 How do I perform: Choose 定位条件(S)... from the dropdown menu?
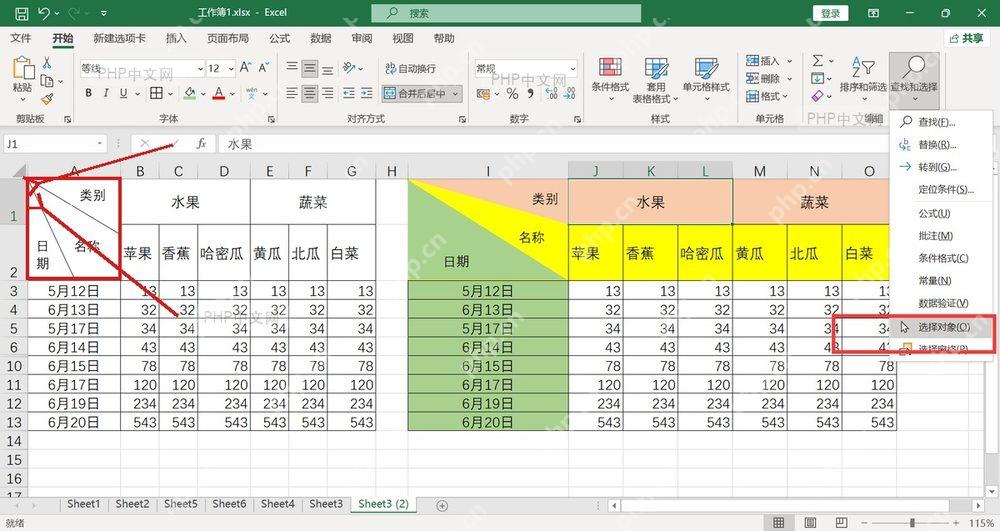click(942, 189)
